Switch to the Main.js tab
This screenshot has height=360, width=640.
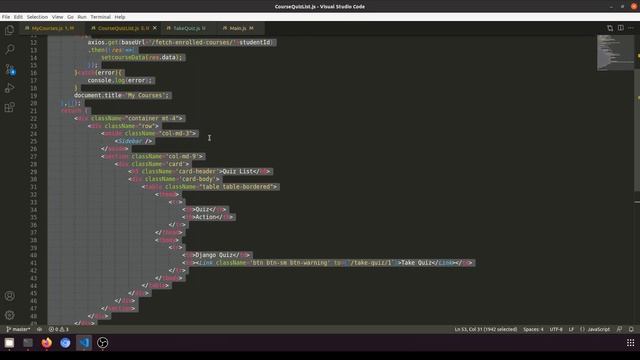click(240, 28)
